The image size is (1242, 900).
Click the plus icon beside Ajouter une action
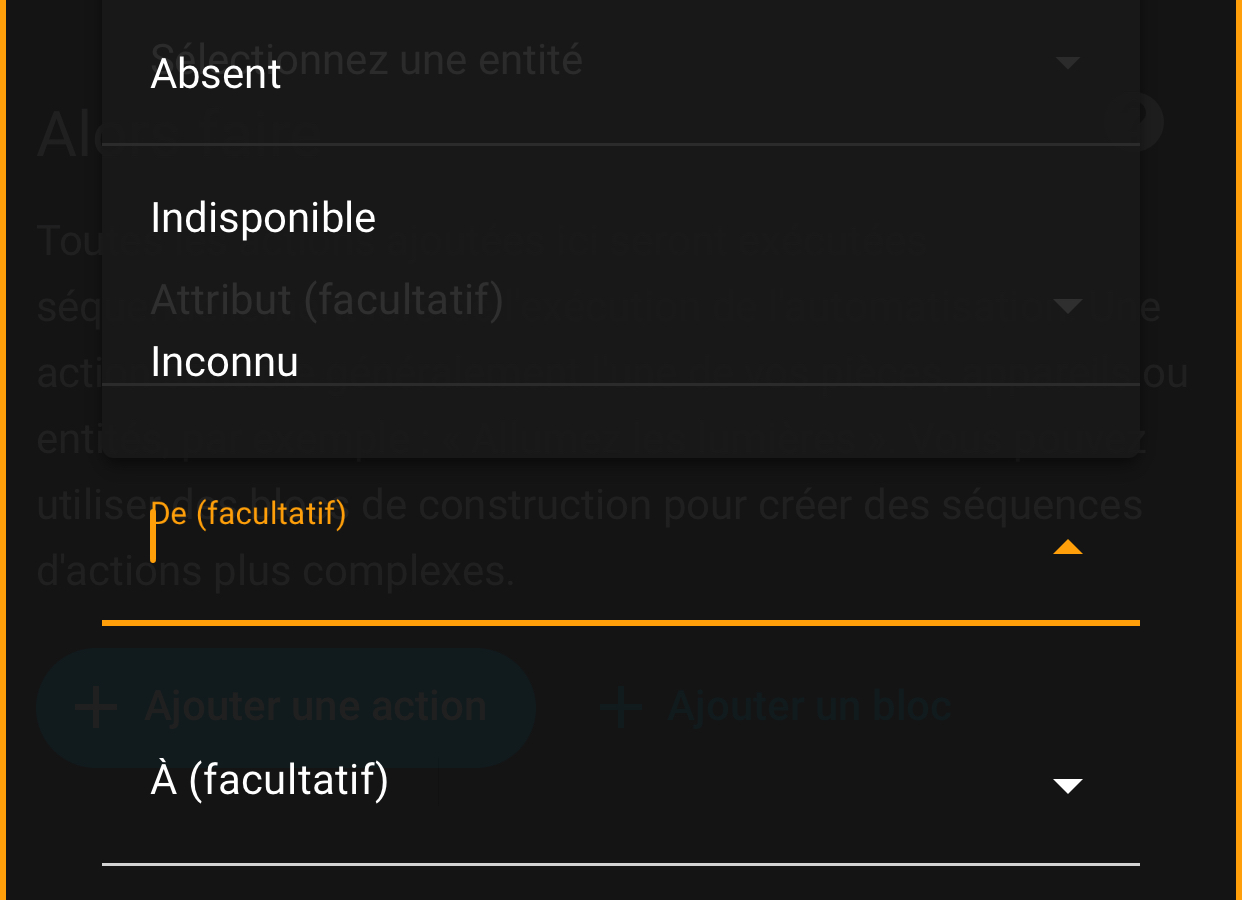tap(97, 708)
